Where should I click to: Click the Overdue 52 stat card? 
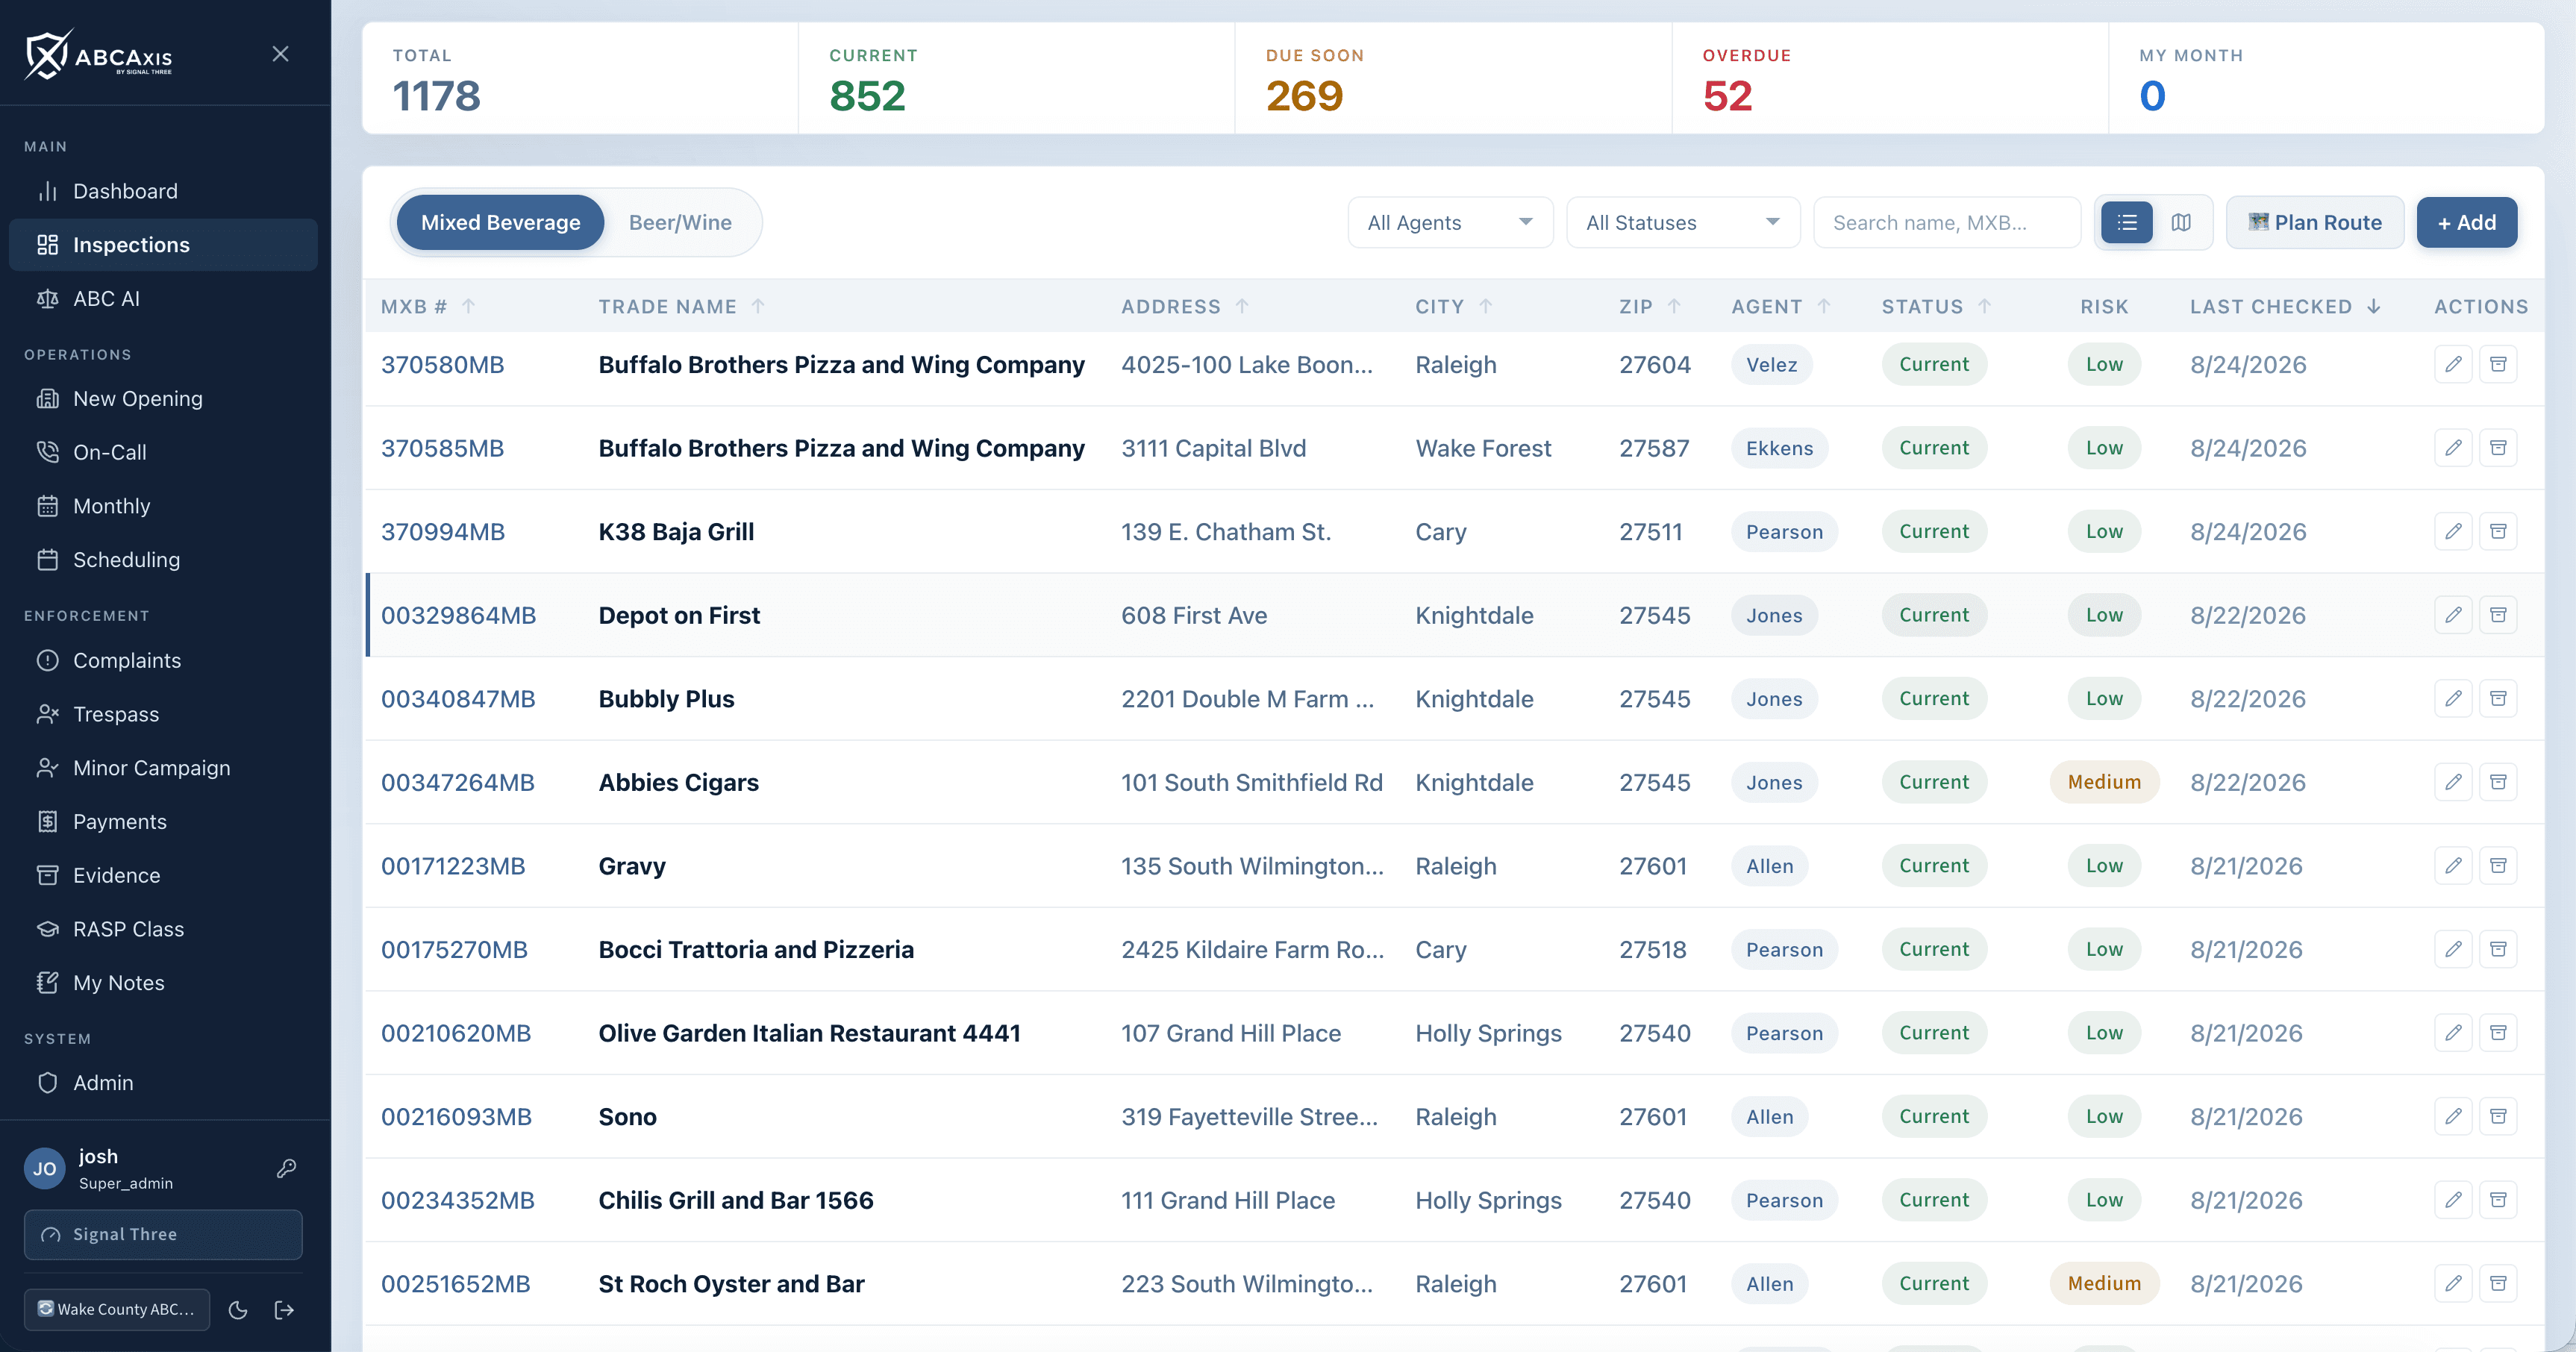(x=1890, y=78)
